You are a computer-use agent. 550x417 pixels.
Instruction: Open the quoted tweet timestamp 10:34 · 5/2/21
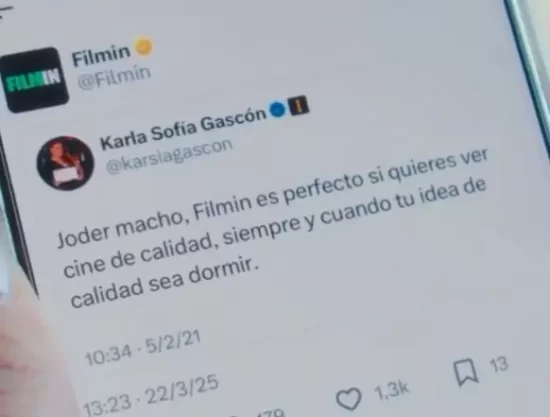(x=143, y=348)
